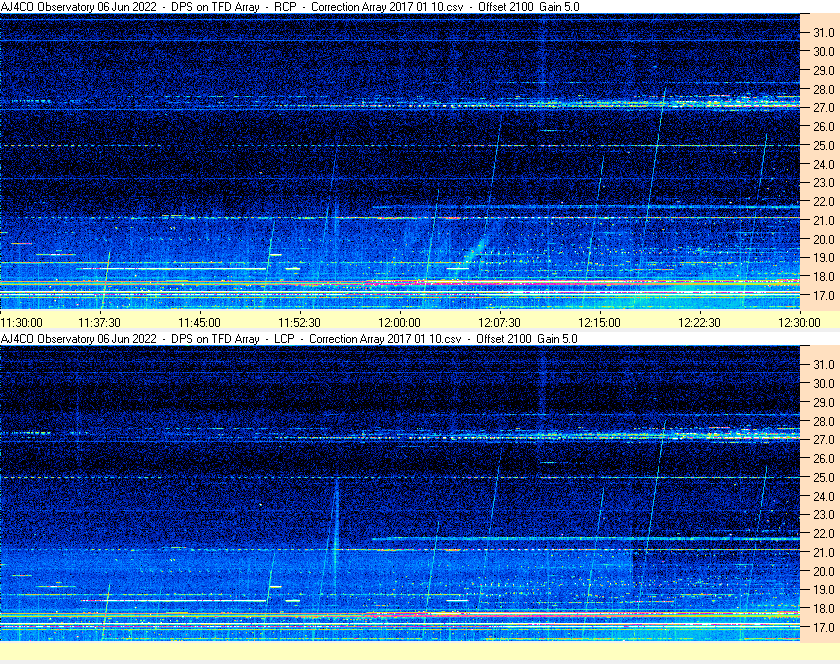Click the 12:22:30 time tick label
The width and height of the screenshot is (840, 664).
click(700, 322)
